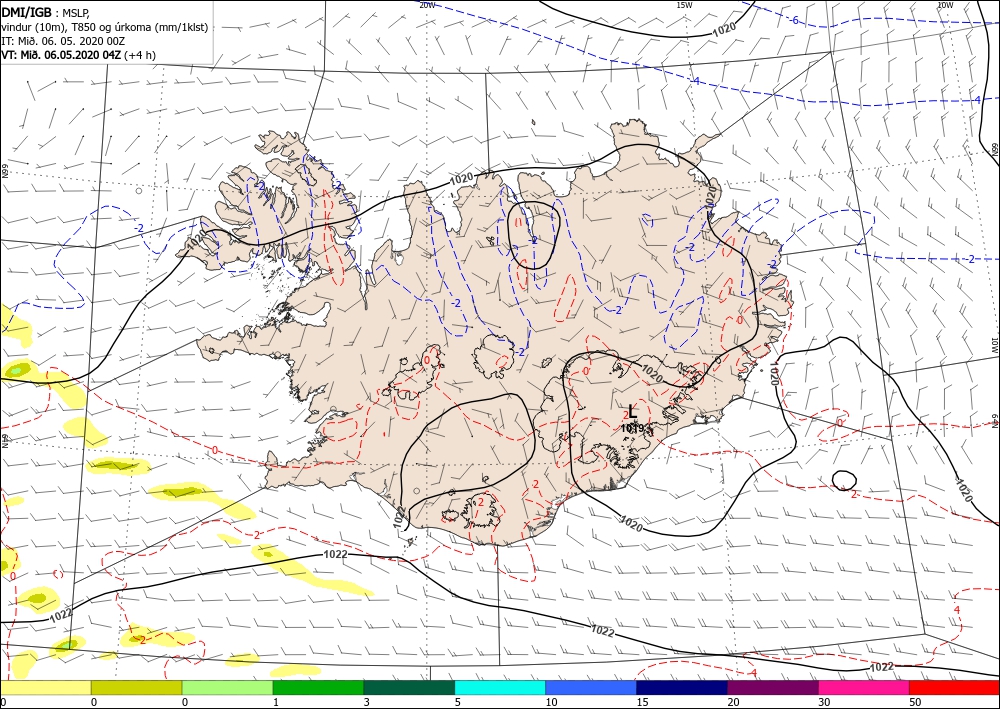Click the legend value '50'
Viewport: 1000px width, 709px height.
pyautogui.click(x=913, y=702)
